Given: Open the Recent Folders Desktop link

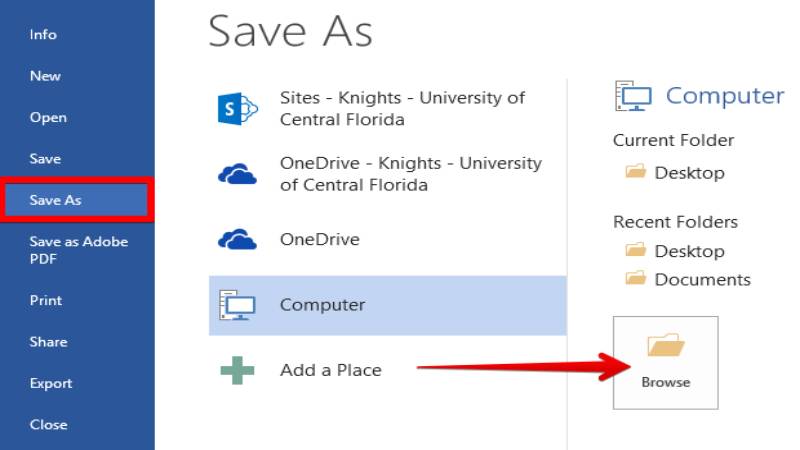Looking at the screenshot, I should pos(689,251).
